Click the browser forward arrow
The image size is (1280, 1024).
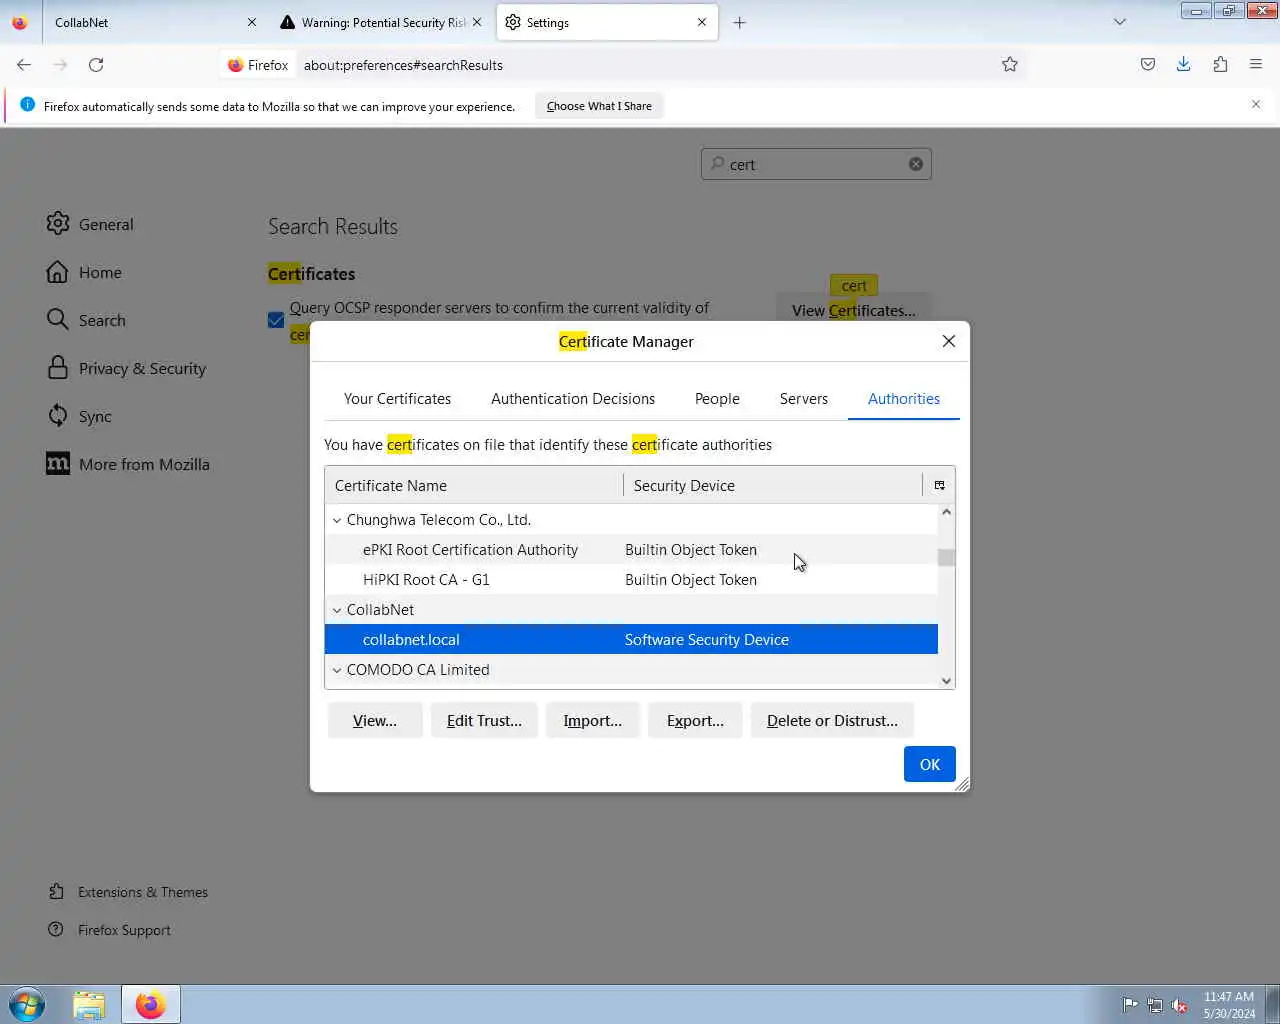click(60, 65)
